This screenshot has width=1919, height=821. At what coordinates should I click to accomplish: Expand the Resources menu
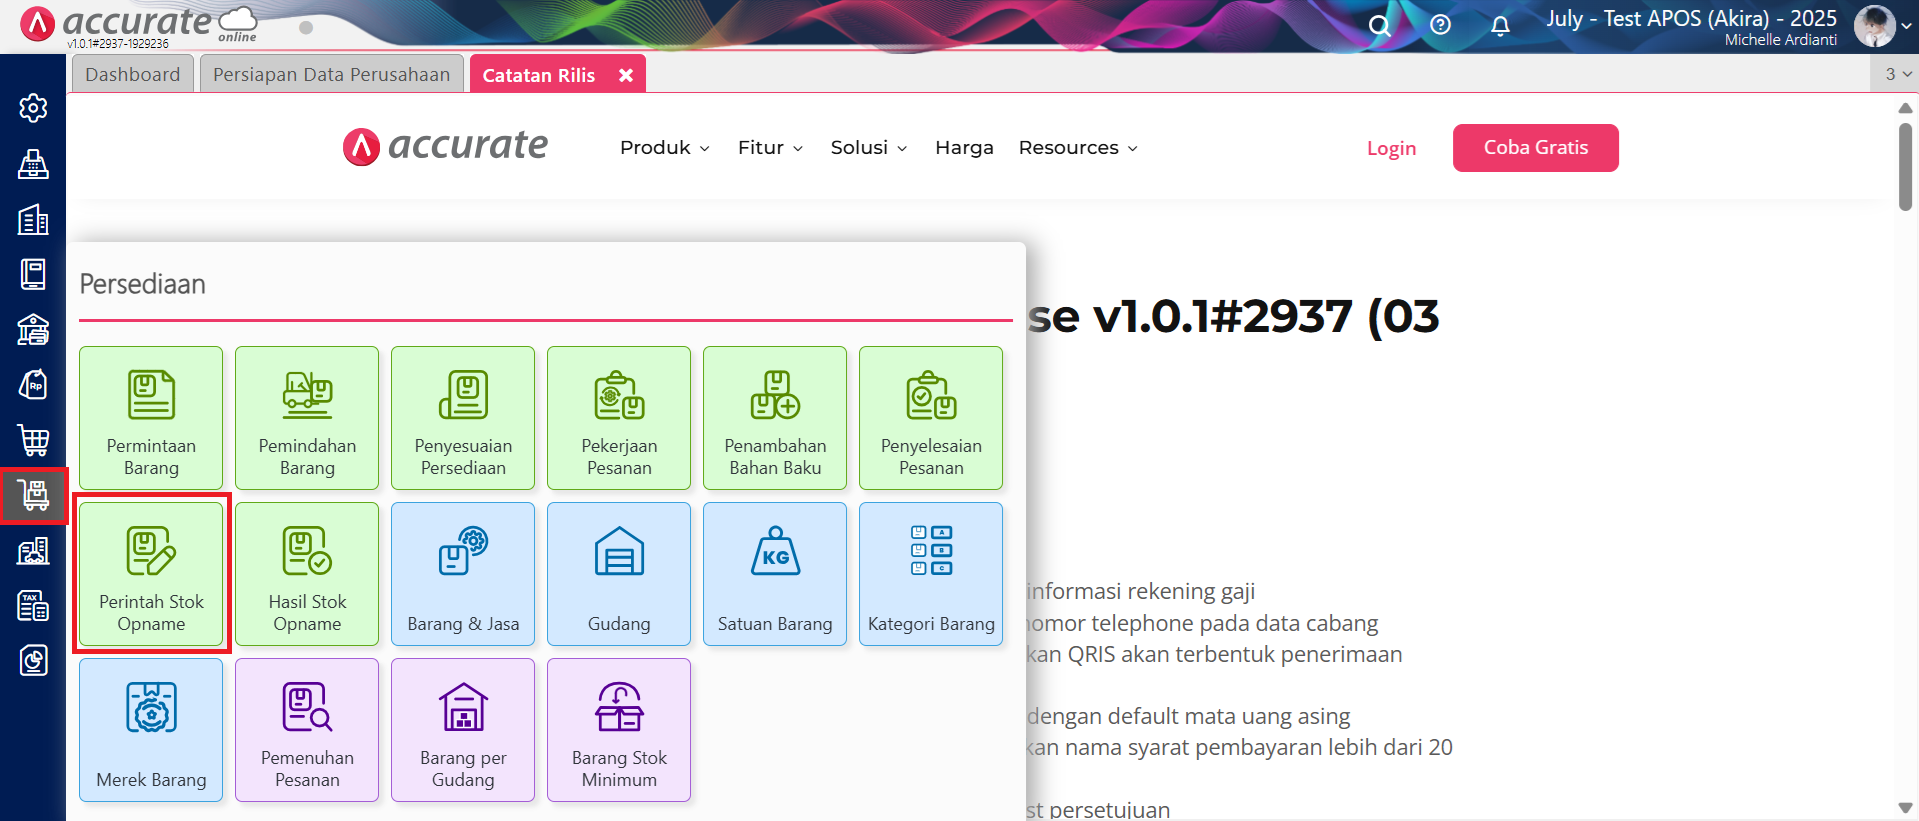tap(1078, 148)
